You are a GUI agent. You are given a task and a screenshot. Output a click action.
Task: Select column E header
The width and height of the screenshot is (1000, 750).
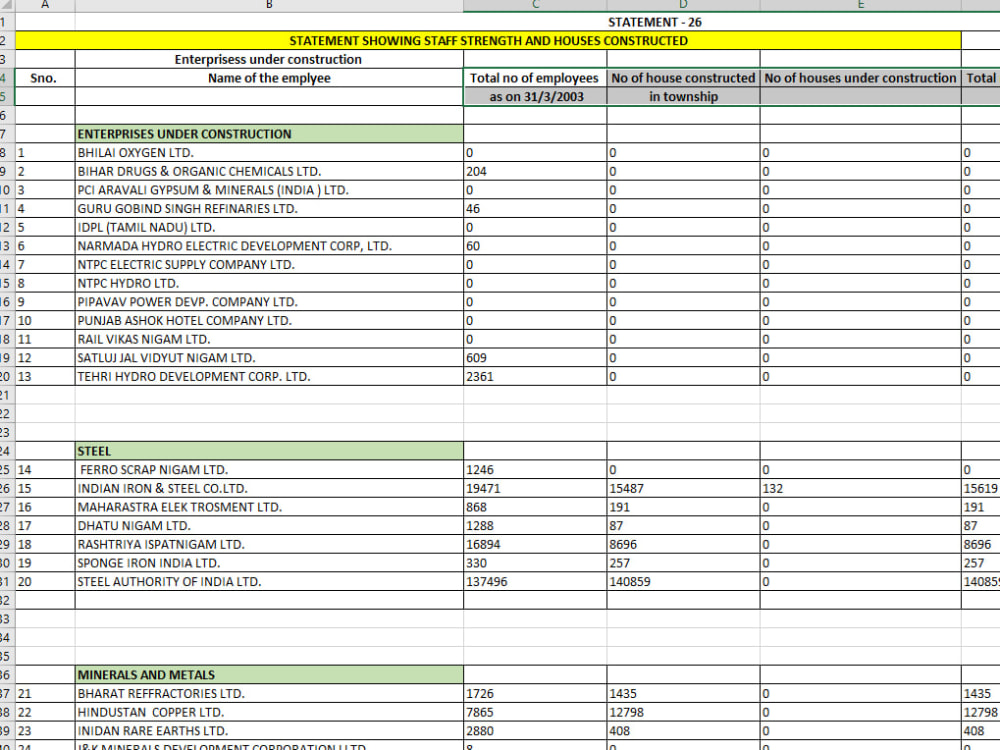tap(860, 5)
